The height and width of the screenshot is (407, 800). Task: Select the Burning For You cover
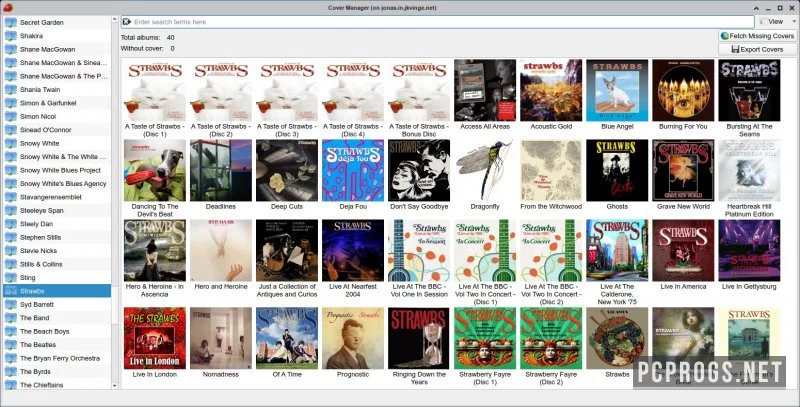683,90
